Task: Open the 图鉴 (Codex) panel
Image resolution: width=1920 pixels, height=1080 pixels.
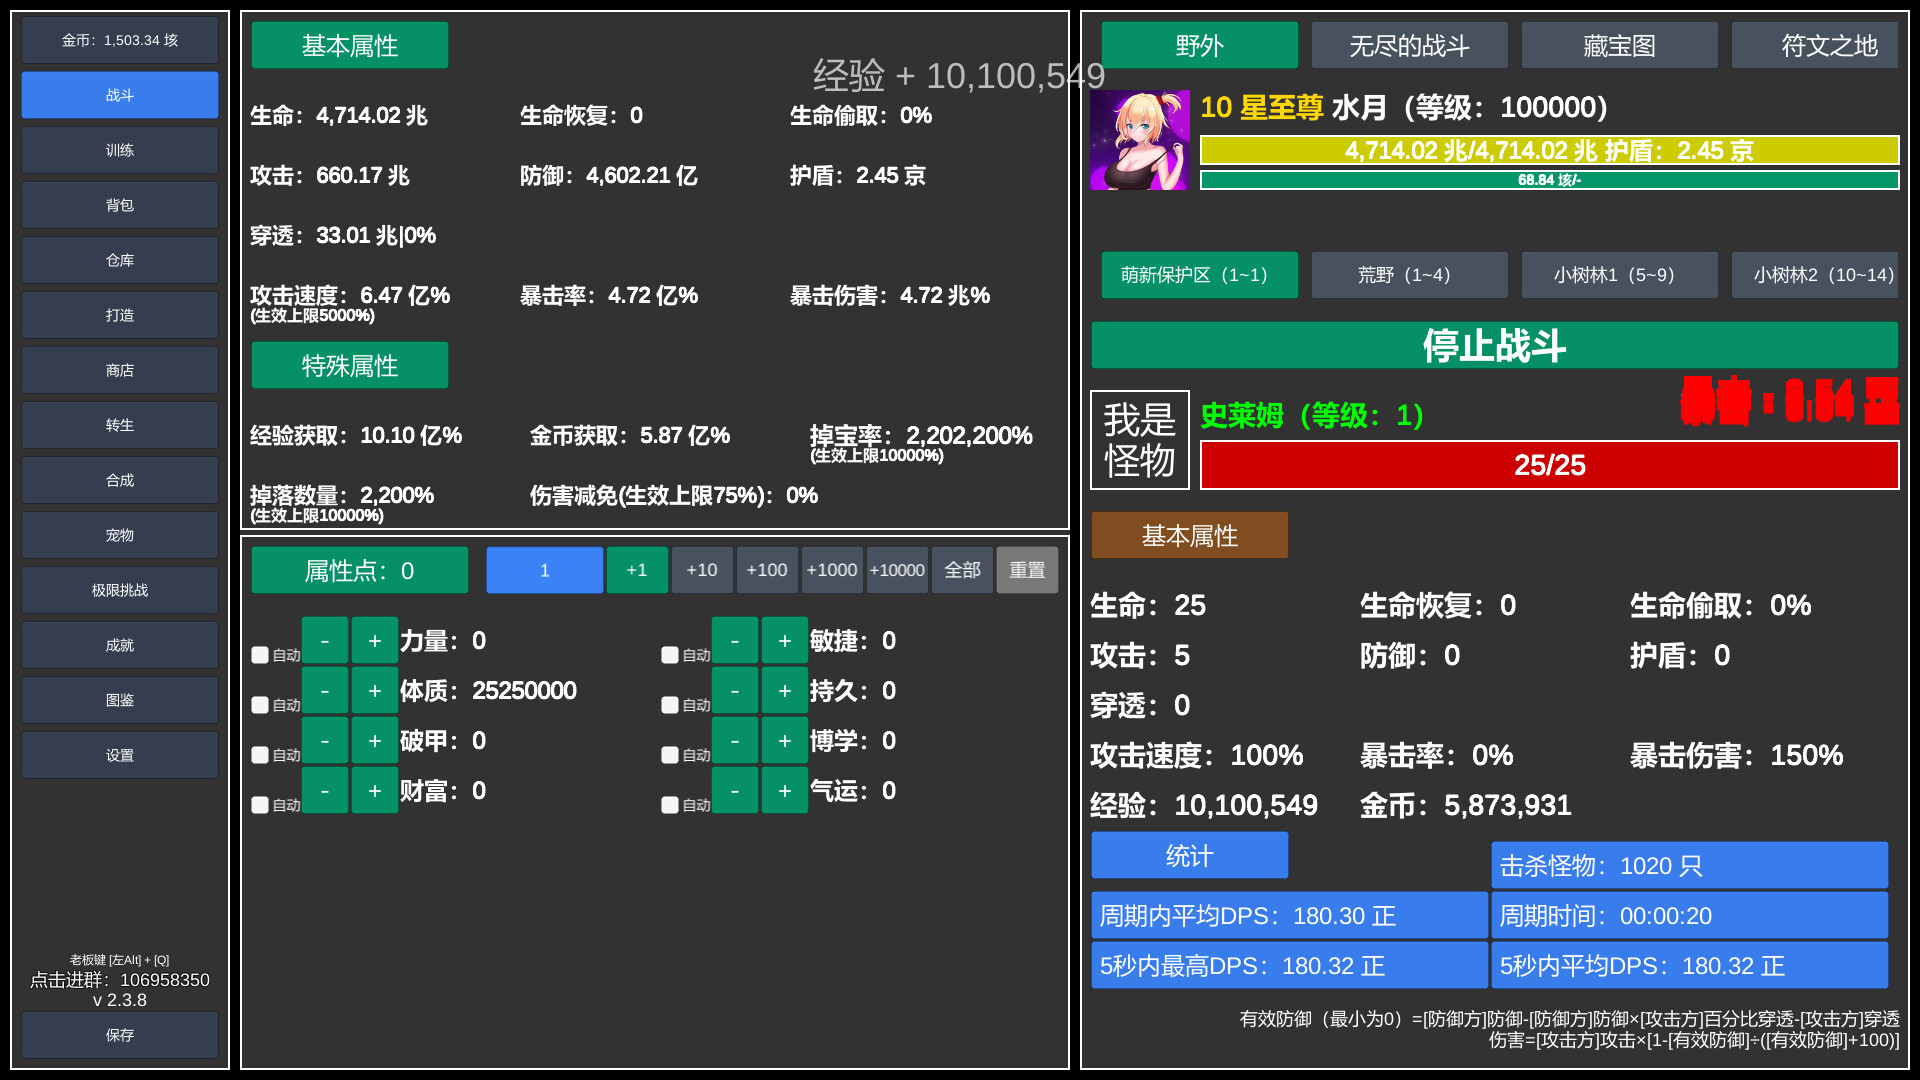Action: tap(119, 699)
